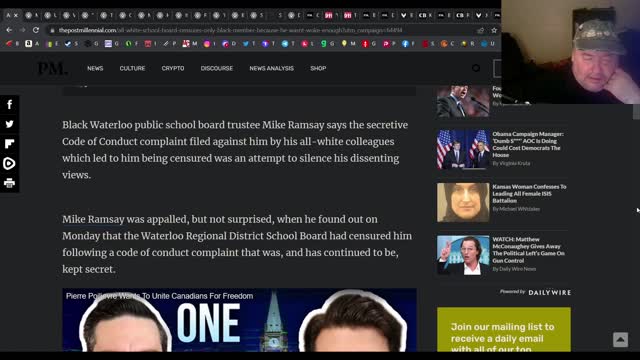Open Matthew McConaughey gun control article
This screenshot has width=640, height=360.
point(528,250)
